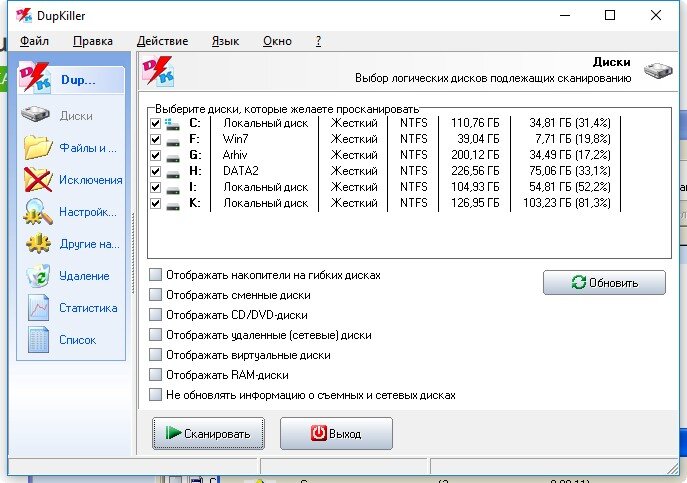The height and width of the screenshot is (483, 687).
Task: Click the 200,12 ГБ size cell
Action: coord(475,155)
